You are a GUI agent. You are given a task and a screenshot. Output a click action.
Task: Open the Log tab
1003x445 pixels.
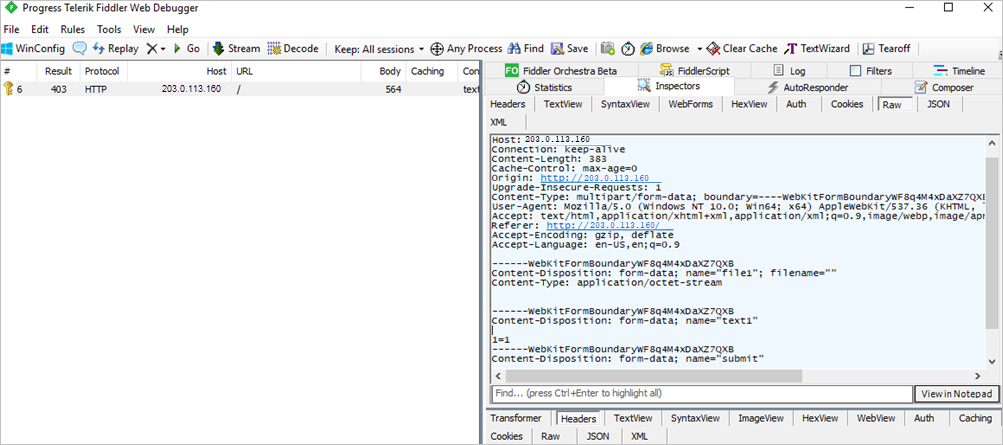click(x=789, y=71)
